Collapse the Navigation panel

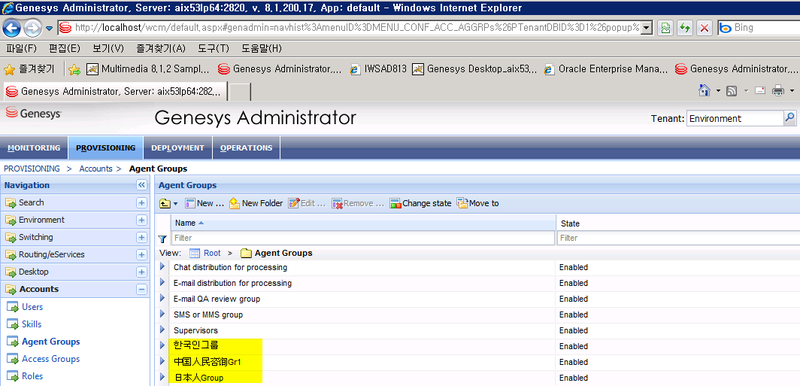[x=142, y=185]
